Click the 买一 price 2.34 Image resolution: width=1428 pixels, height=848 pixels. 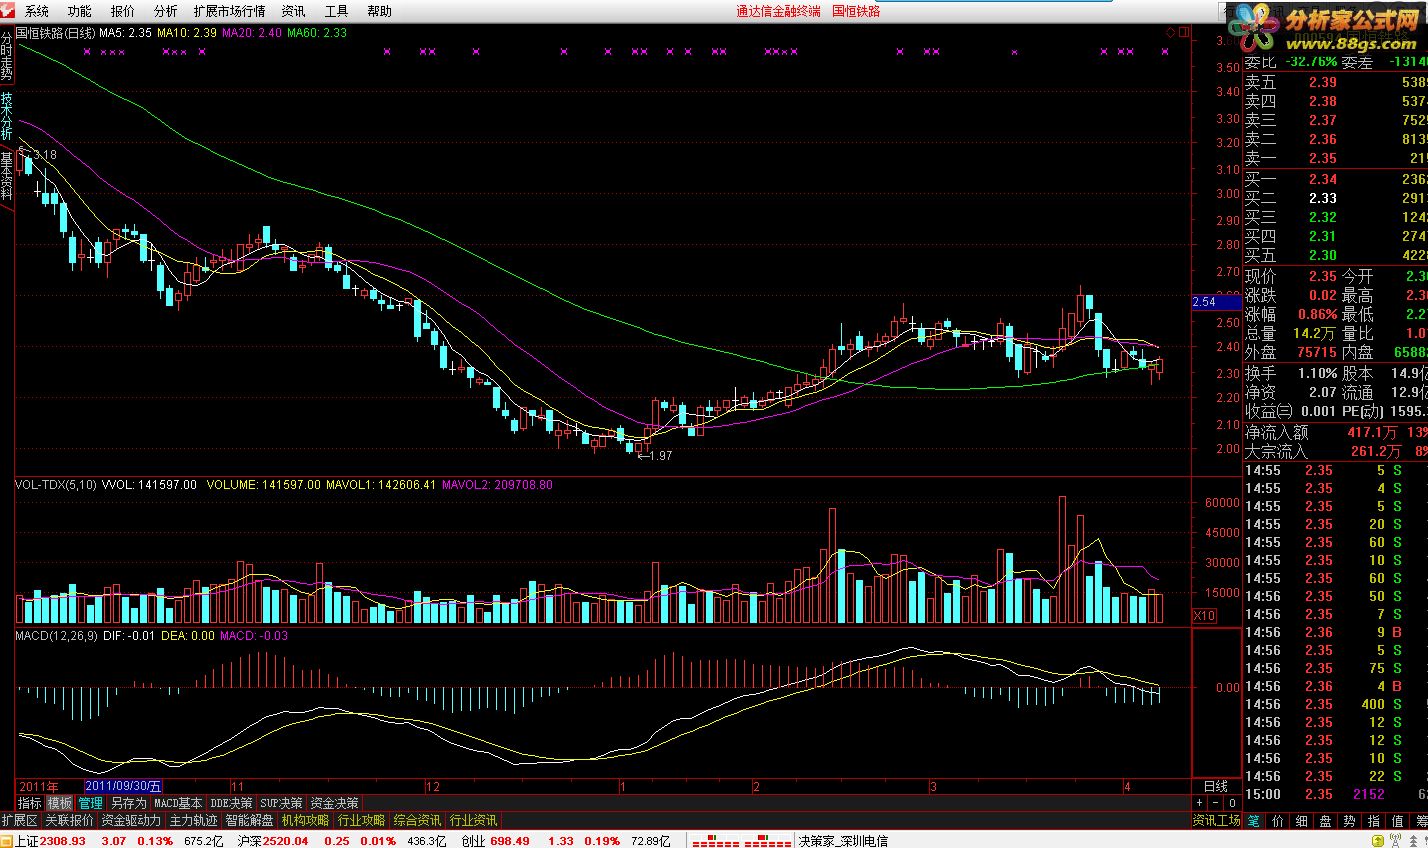[x=1323, y=179]
